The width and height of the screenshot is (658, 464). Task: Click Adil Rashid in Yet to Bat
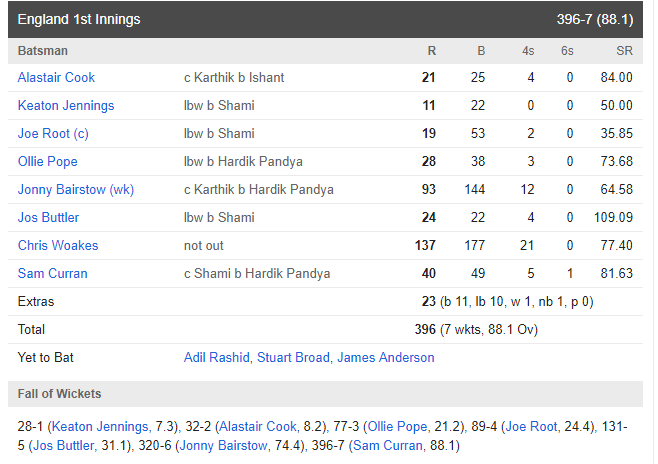[217, 357]
